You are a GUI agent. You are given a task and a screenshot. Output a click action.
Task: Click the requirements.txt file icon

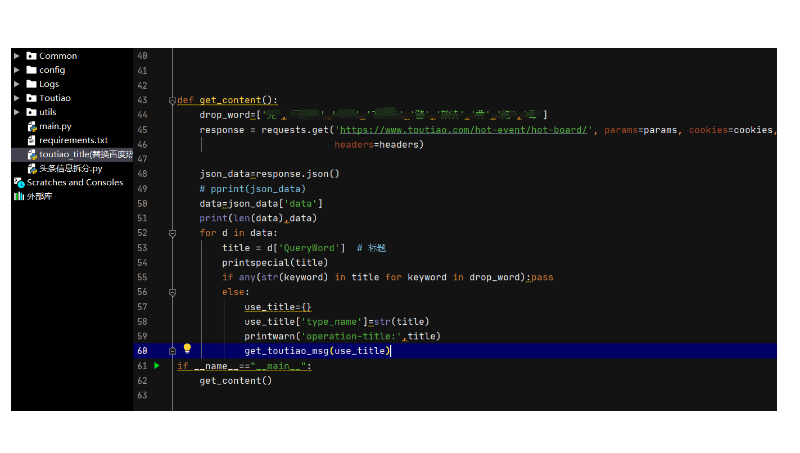[32, 140]
